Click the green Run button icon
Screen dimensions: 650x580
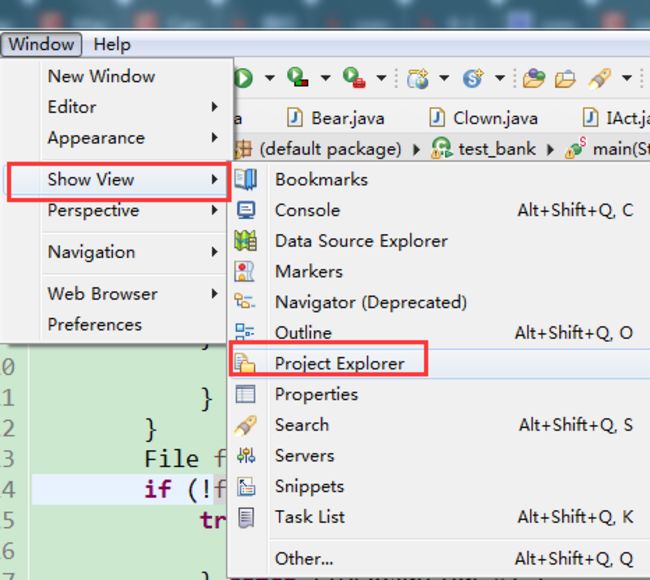pyautogui.click(x=243, y=78)
